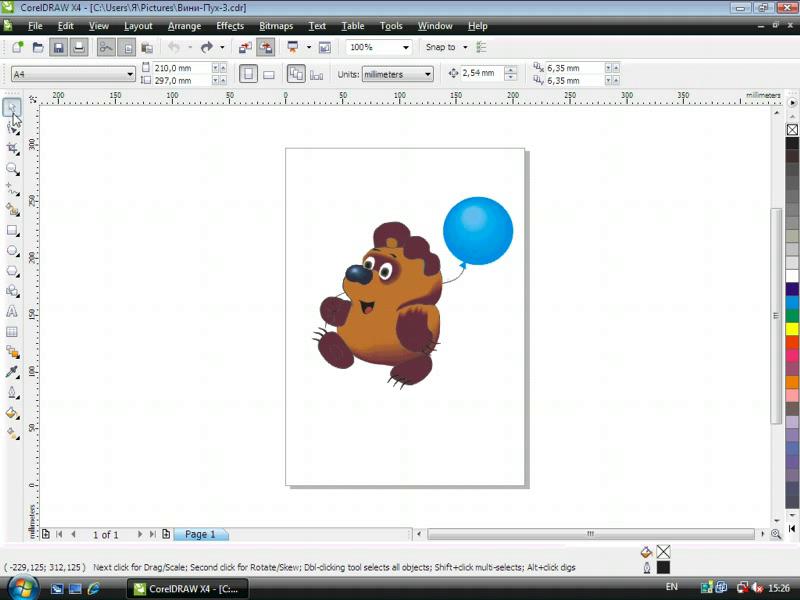Viewport: 800px width, 600px height.
Task: Click the Import icon
Action: click(x=245, y=47)
